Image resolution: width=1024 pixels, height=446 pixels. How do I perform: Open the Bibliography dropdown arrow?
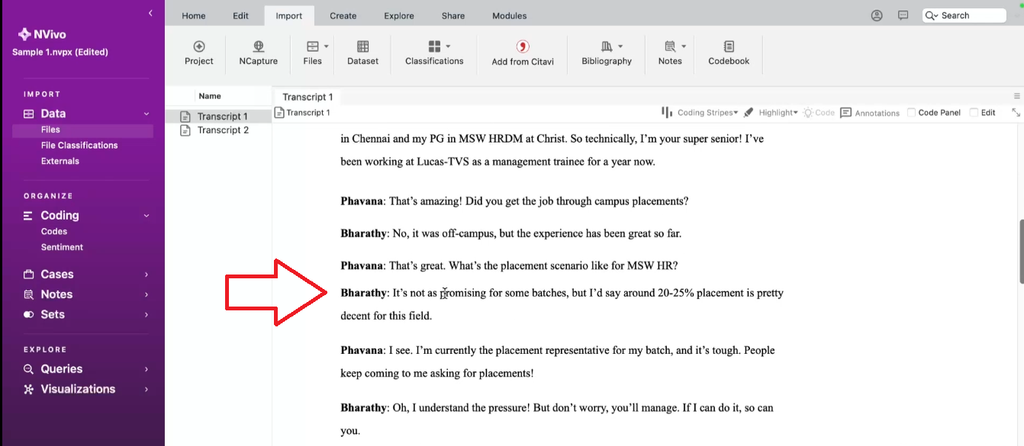coord(620,46)
